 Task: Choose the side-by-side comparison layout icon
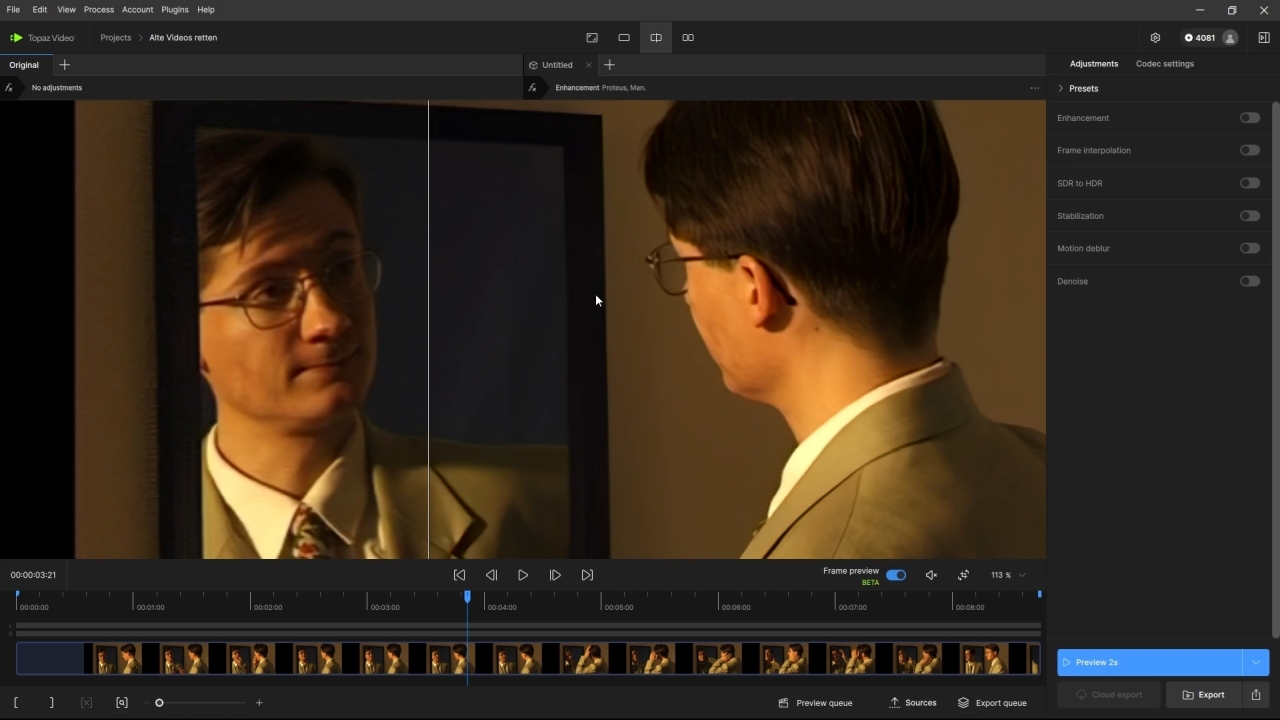tap(688, 38)
